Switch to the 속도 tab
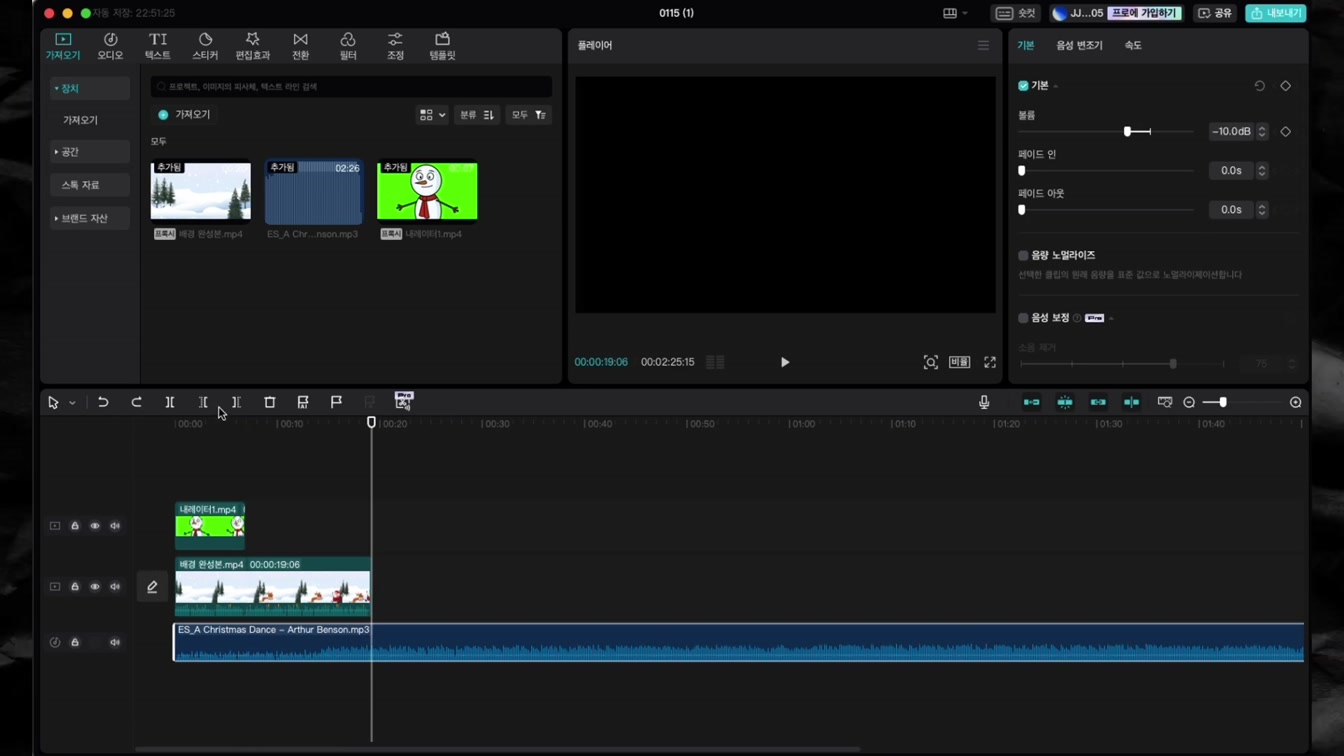 tap(1133, 45)
